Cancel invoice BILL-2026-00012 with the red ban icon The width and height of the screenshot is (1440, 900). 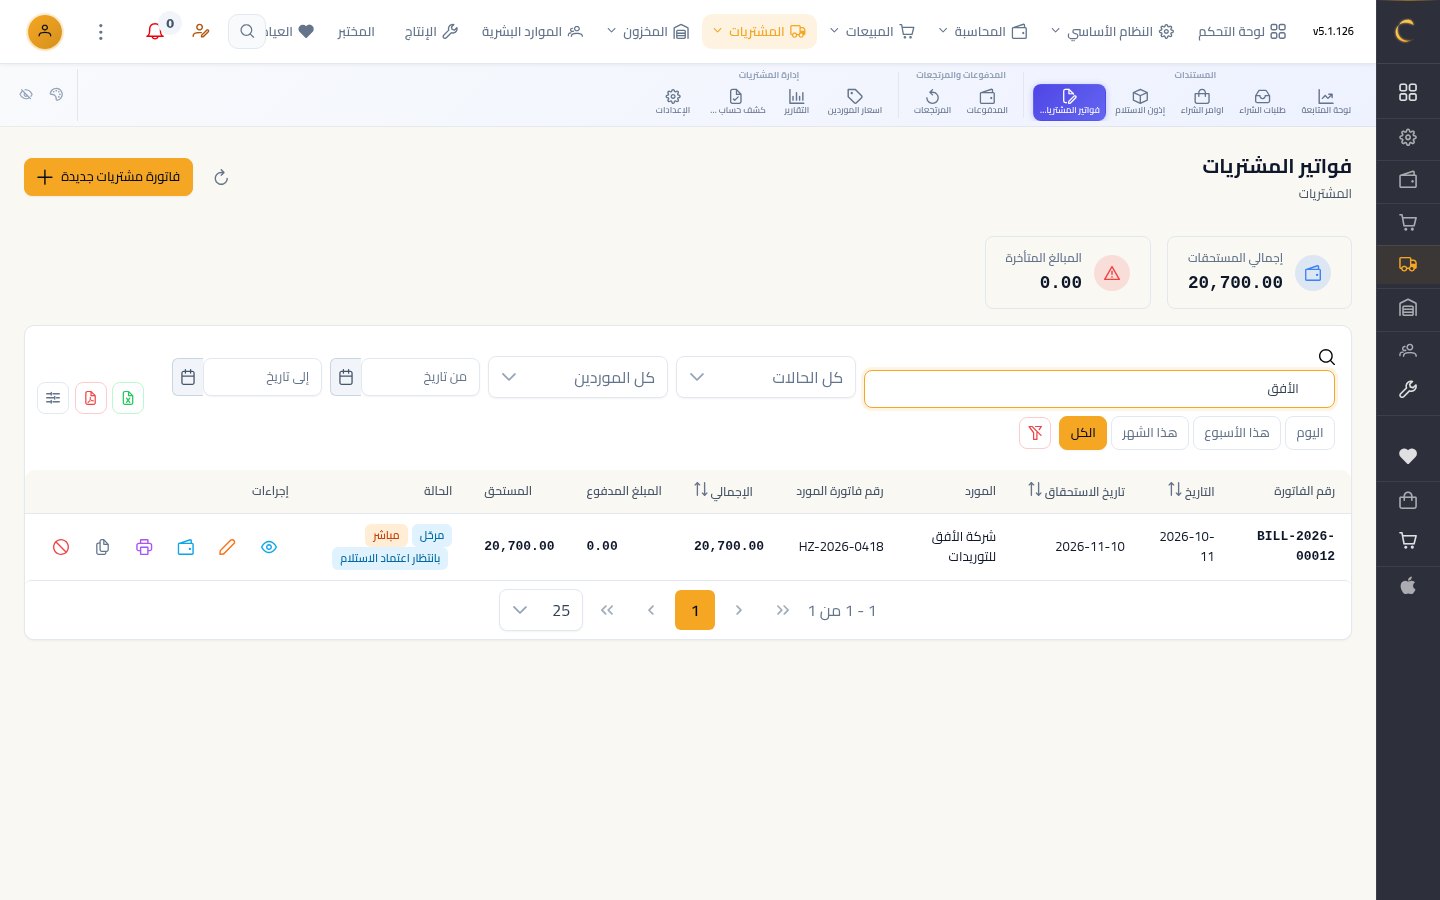pos(61,547)
